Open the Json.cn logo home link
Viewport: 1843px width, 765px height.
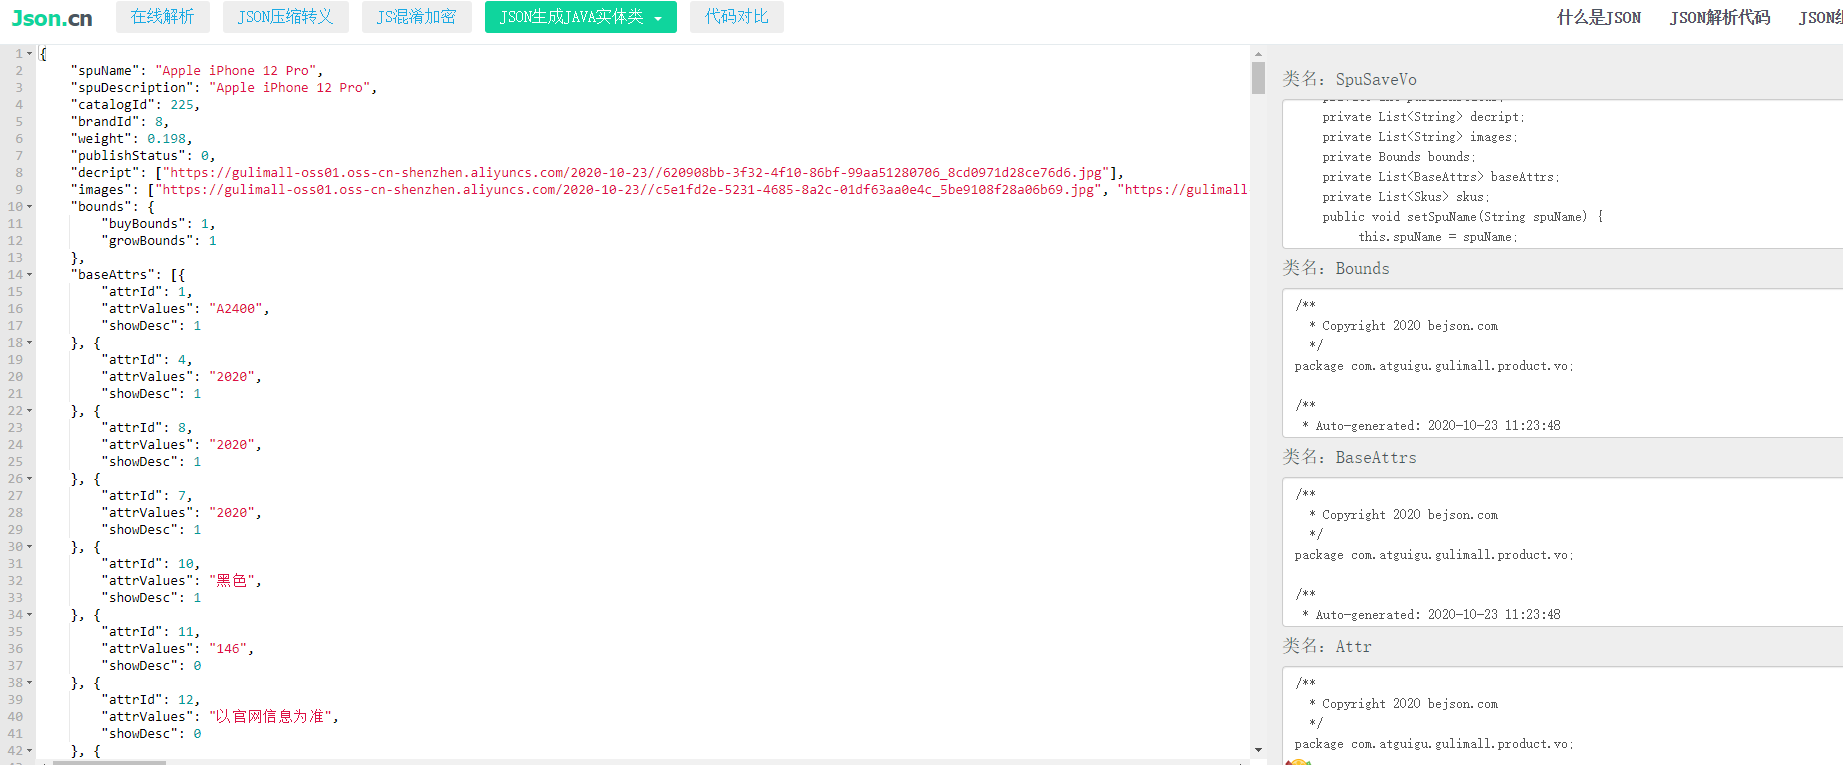click(x=52, y=18)
